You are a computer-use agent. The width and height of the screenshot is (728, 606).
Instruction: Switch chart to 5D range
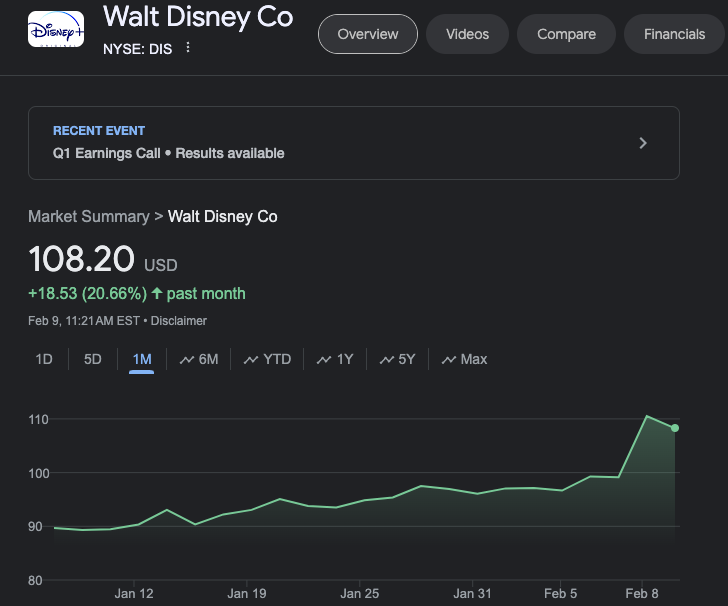click(92, 359)
